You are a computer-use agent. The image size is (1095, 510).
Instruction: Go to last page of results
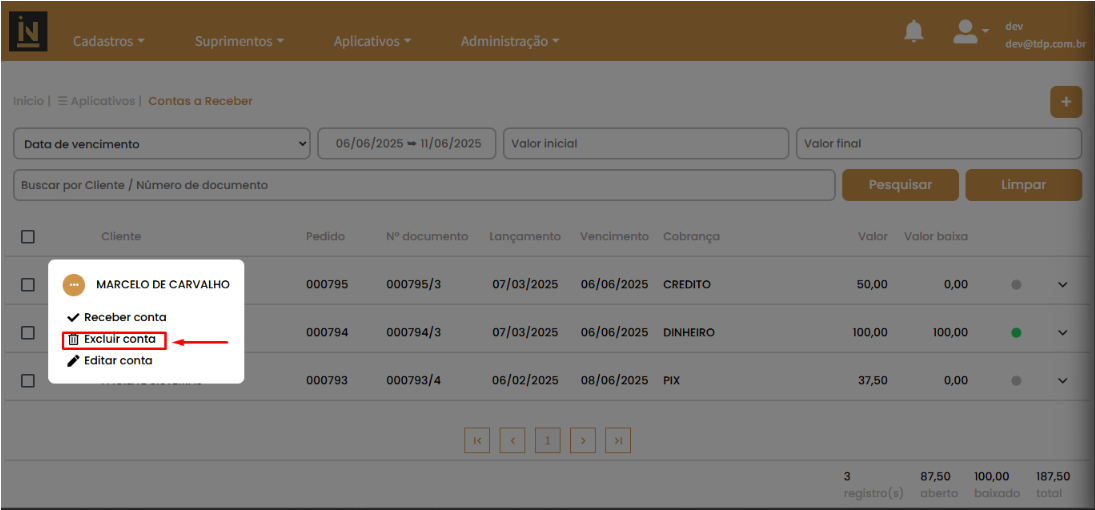(618, 441)
